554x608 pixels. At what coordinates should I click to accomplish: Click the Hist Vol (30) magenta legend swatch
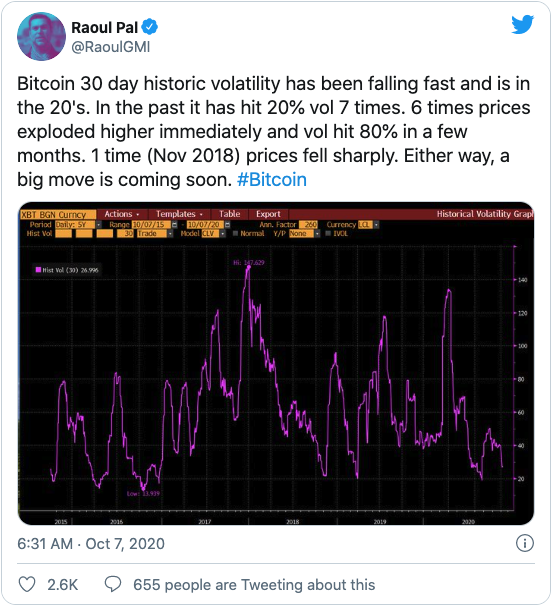(x=38, y=269)
